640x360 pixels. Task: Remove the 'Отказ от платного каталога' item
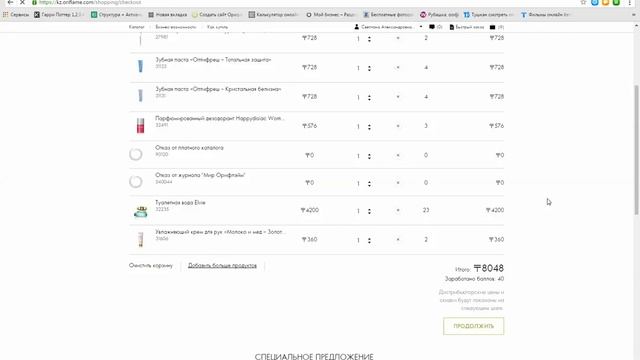click(x=398, y=156)
